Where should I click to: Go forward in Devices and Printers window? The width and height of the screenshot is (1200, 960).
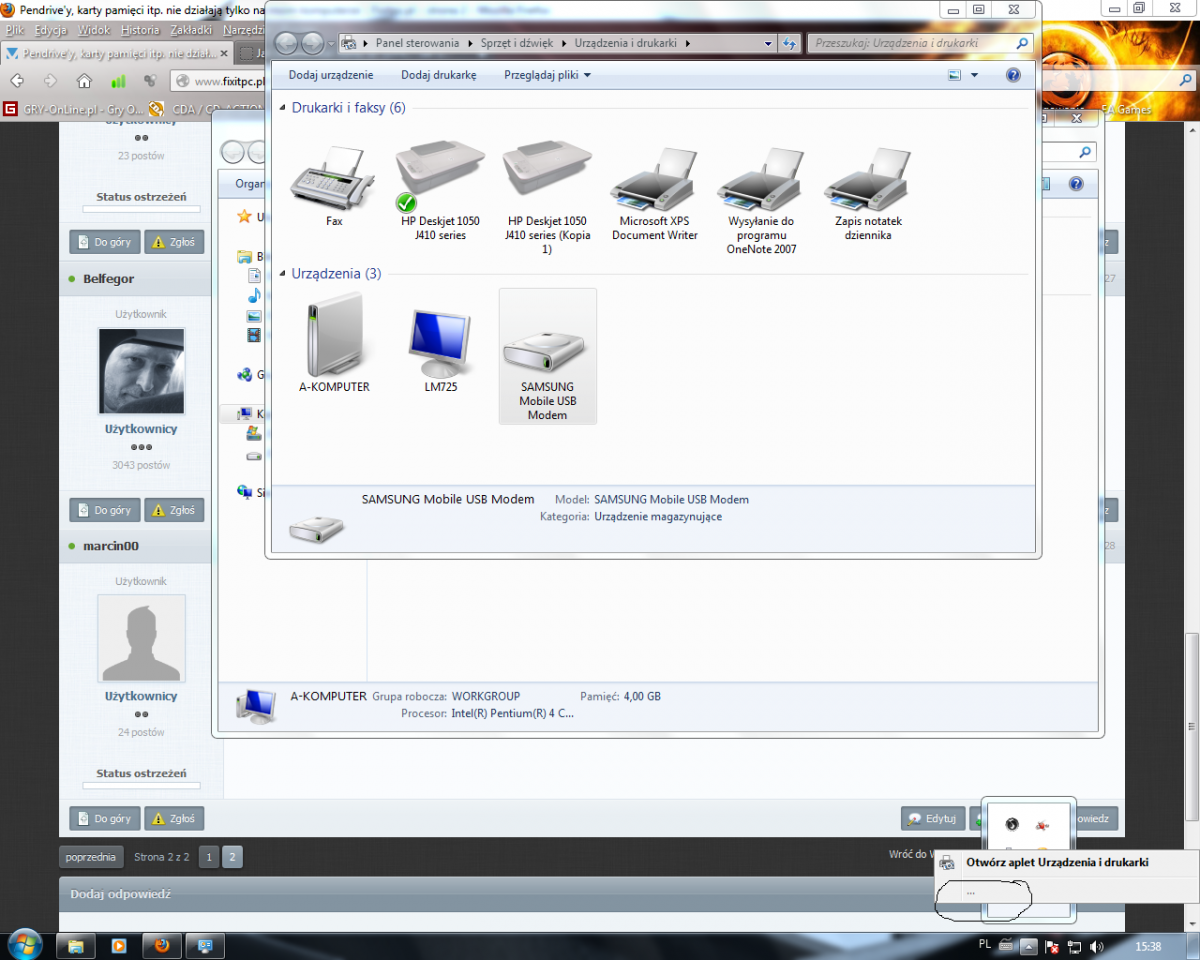(312, 43)
